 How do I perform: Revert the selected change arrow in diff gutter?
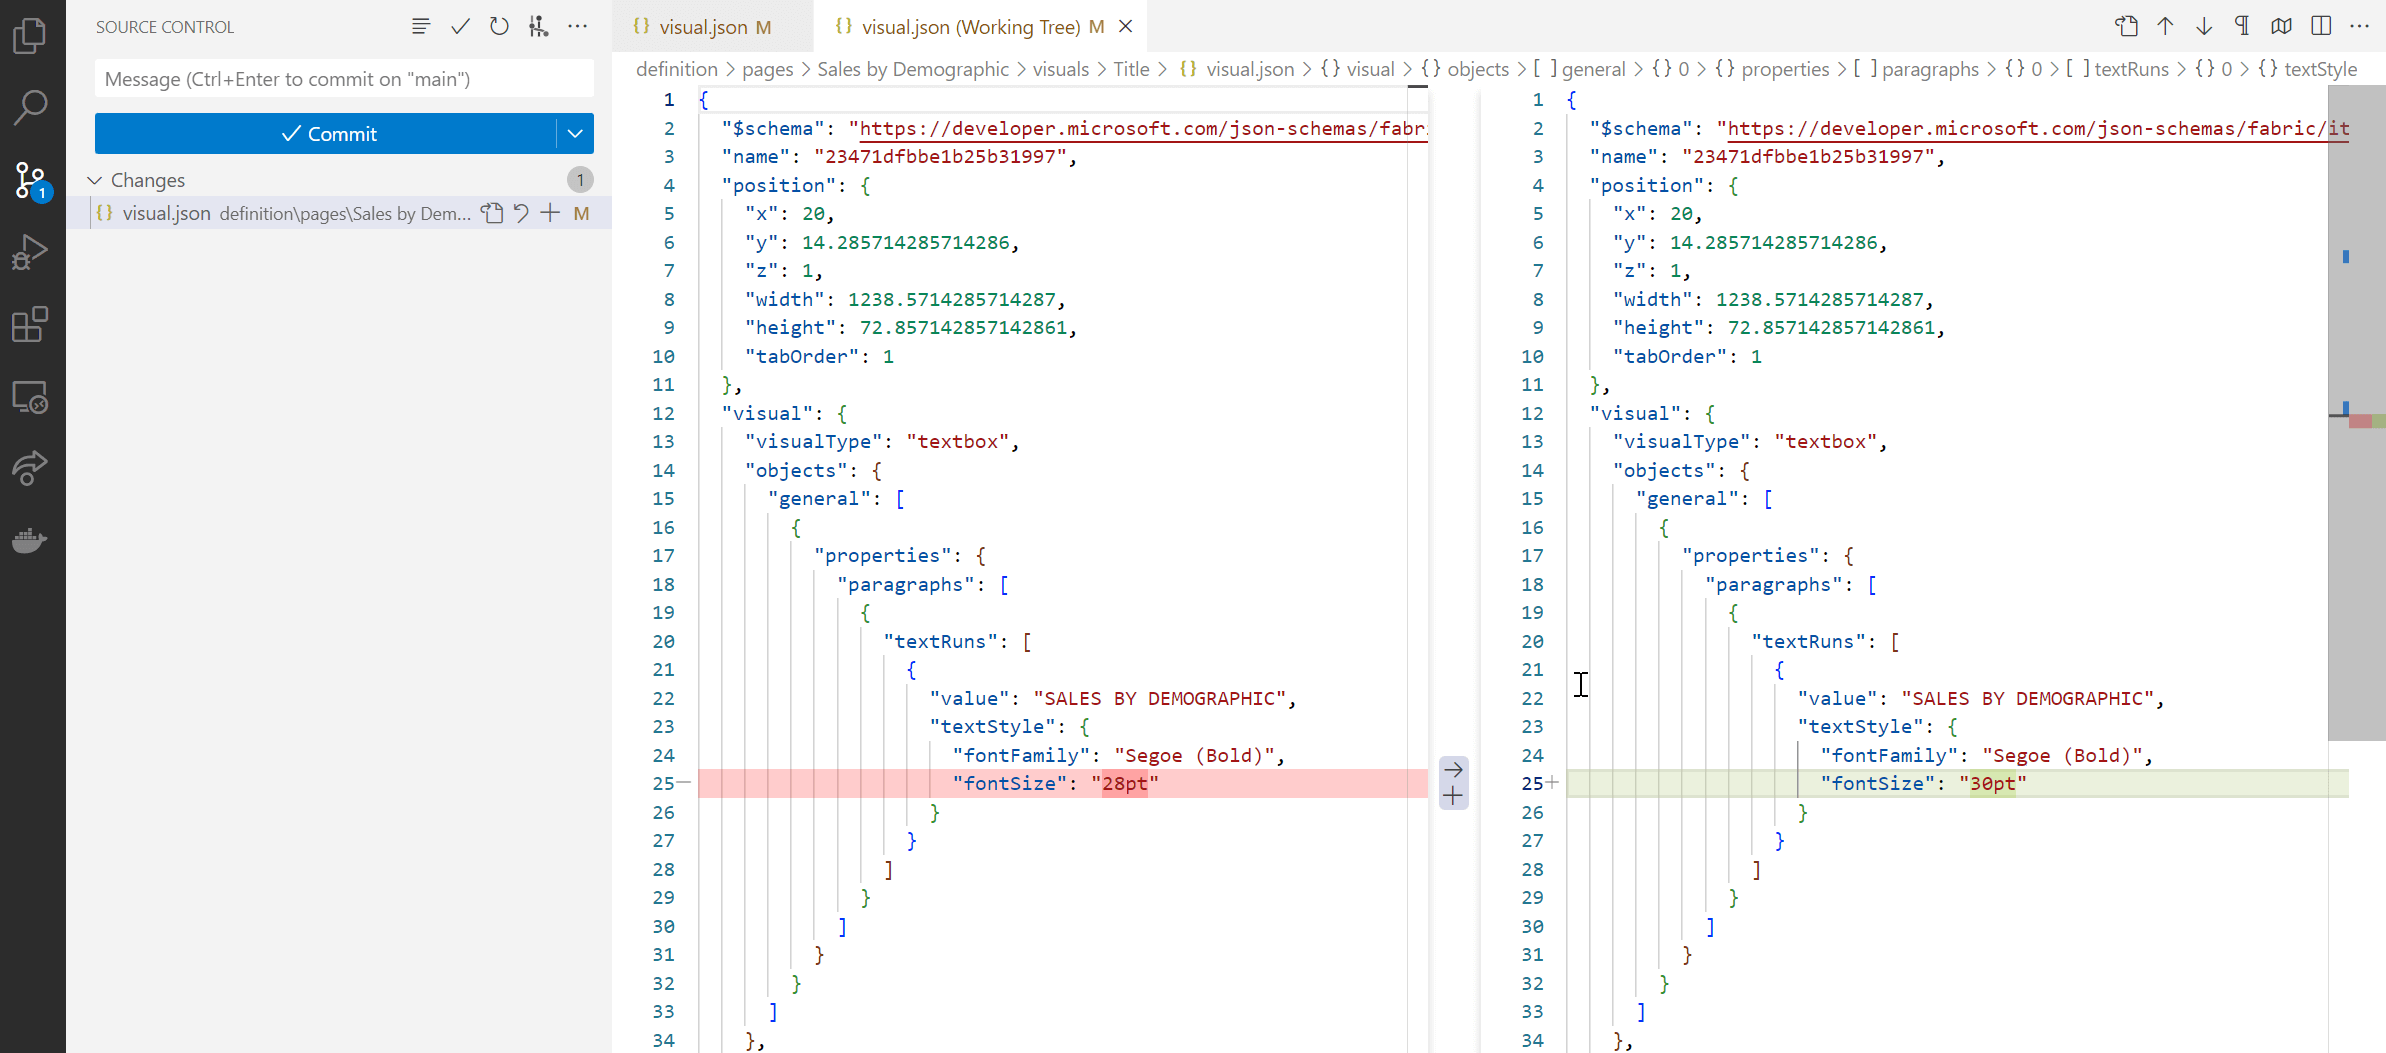1454,770
